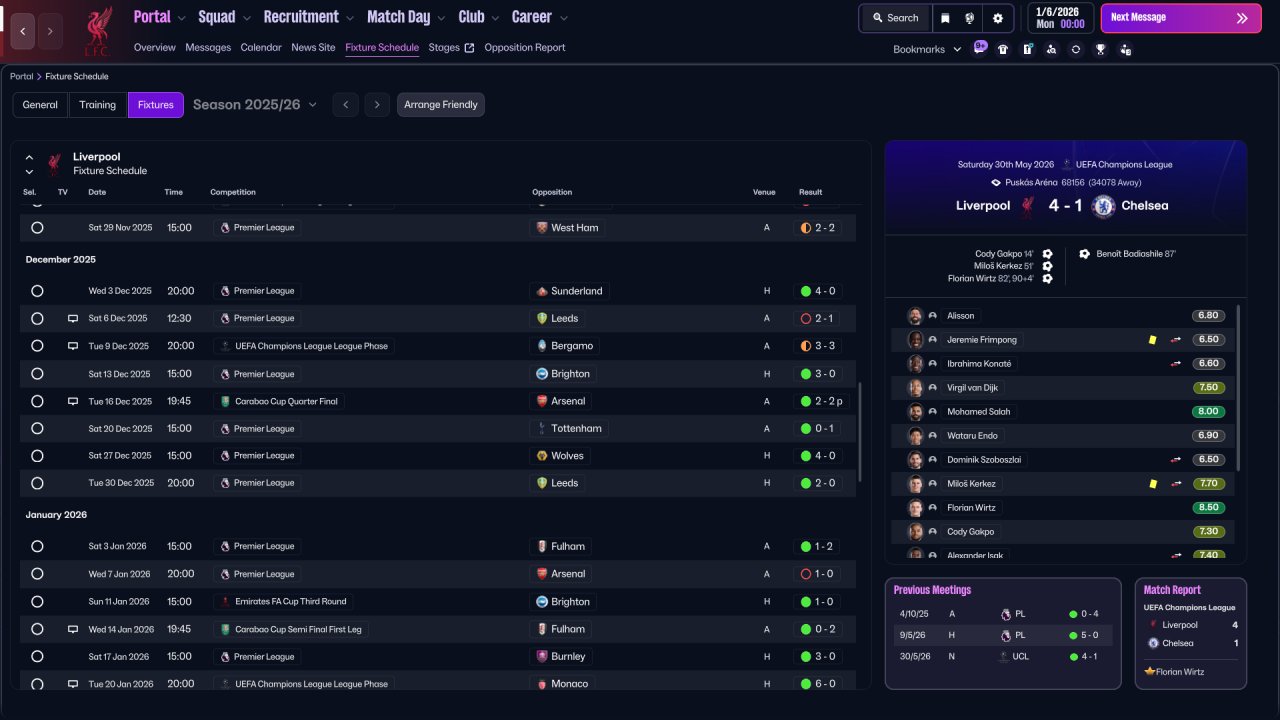Open the Overview tab
The height and width of the screenshot is (720, 1280).
154,48
